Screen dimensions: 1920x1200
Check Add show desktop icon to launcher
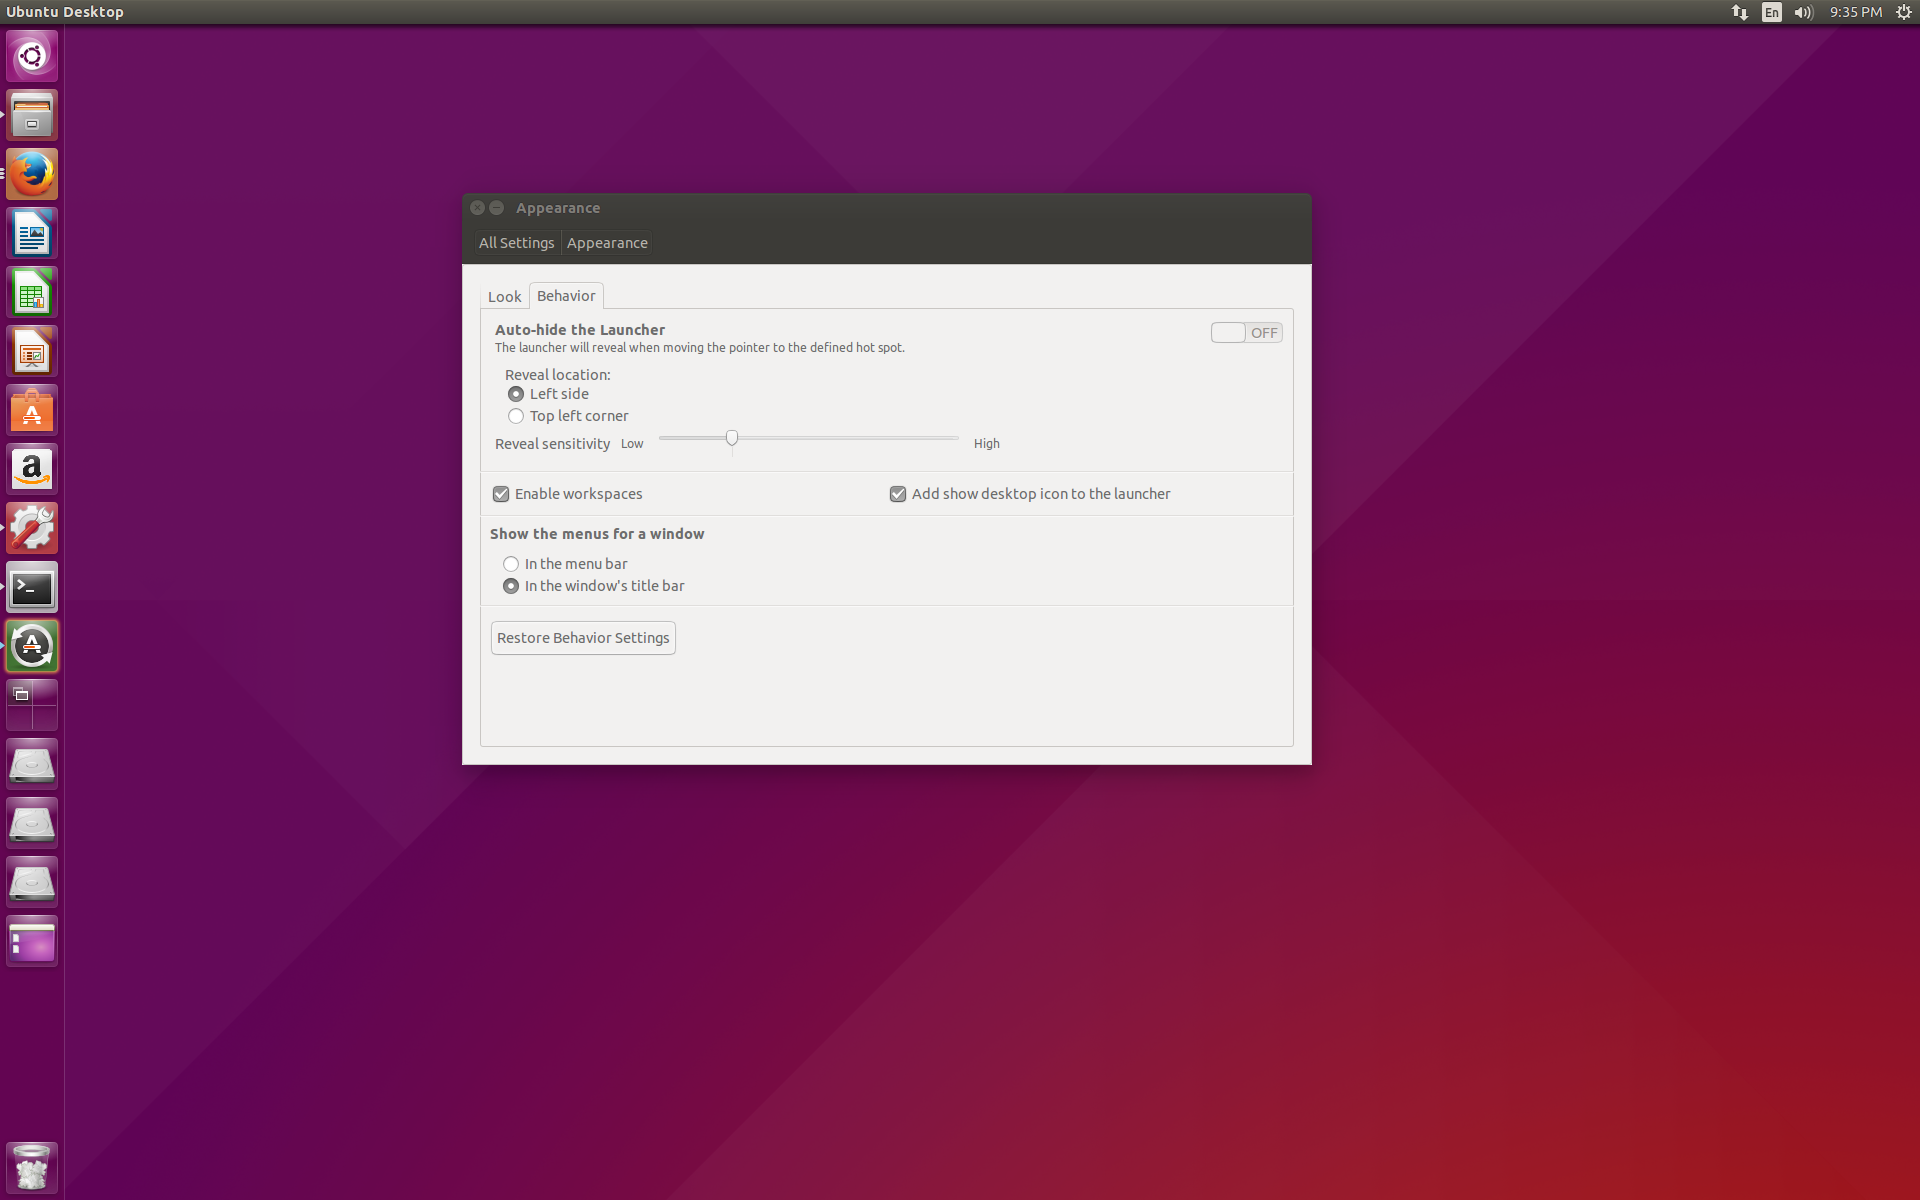[x=897, y=494]
